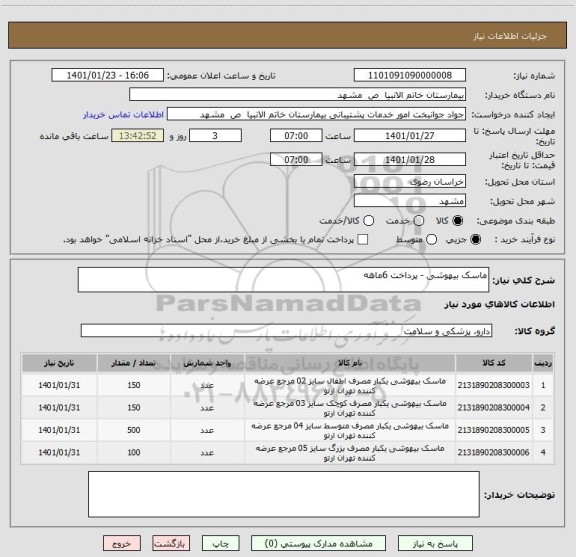Click the delivery province field خراسان رضوی

tap(410, 182)
